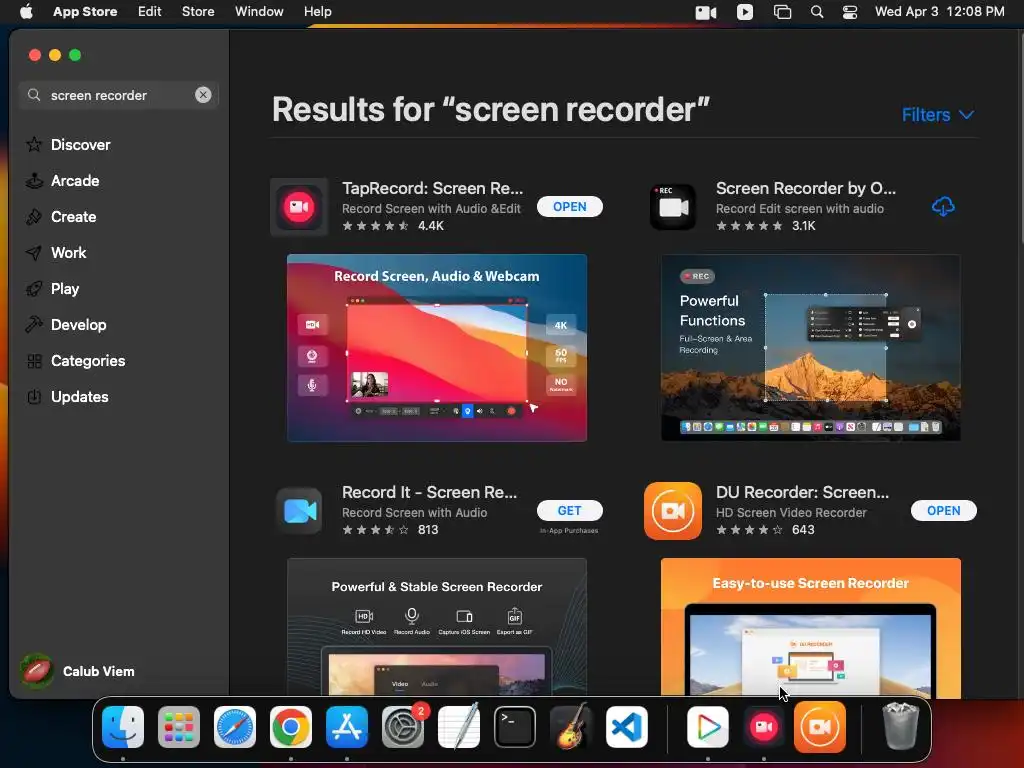Open the App Store menu

point(85,12)
